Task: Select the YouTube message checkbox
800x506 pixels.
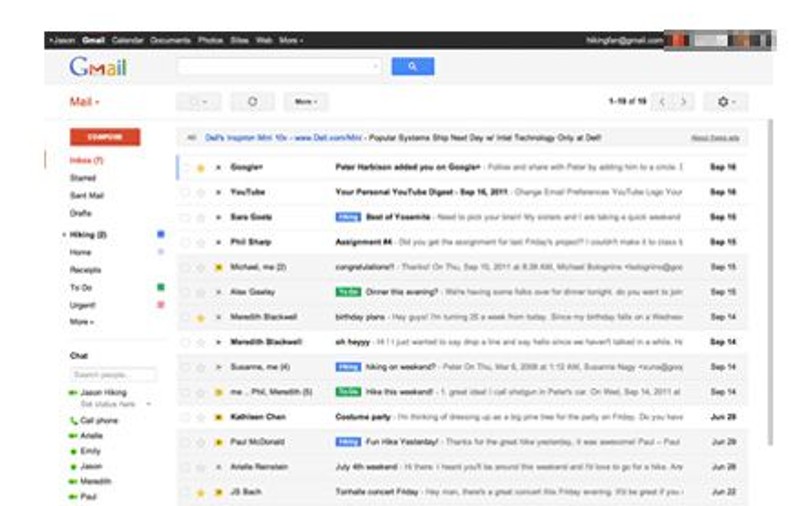Action: (x=185, y=192)
